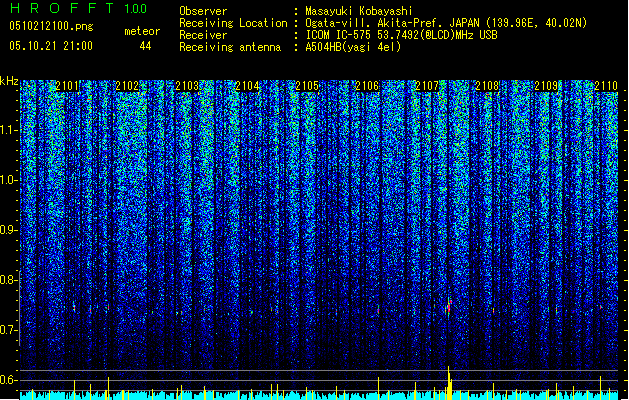The width and height of the screenshot is (629, 400).
Task: Click the 2104 time marker
Action: point(247,86)
